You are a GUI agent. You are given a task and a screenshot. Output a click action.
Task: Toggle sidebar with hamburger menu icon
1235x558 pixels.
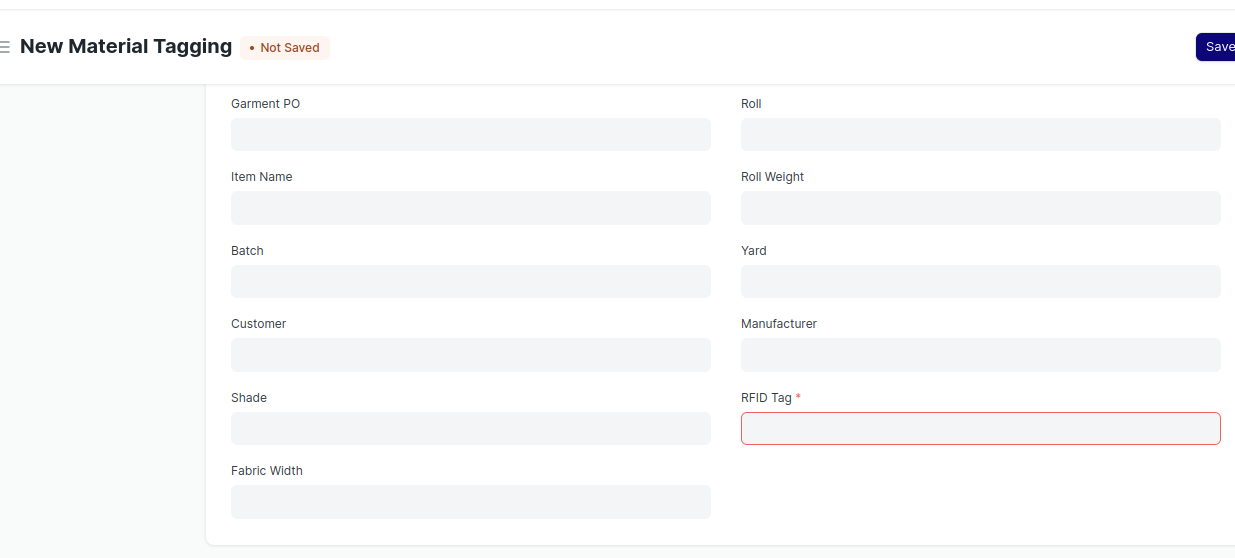pos(4,47)
